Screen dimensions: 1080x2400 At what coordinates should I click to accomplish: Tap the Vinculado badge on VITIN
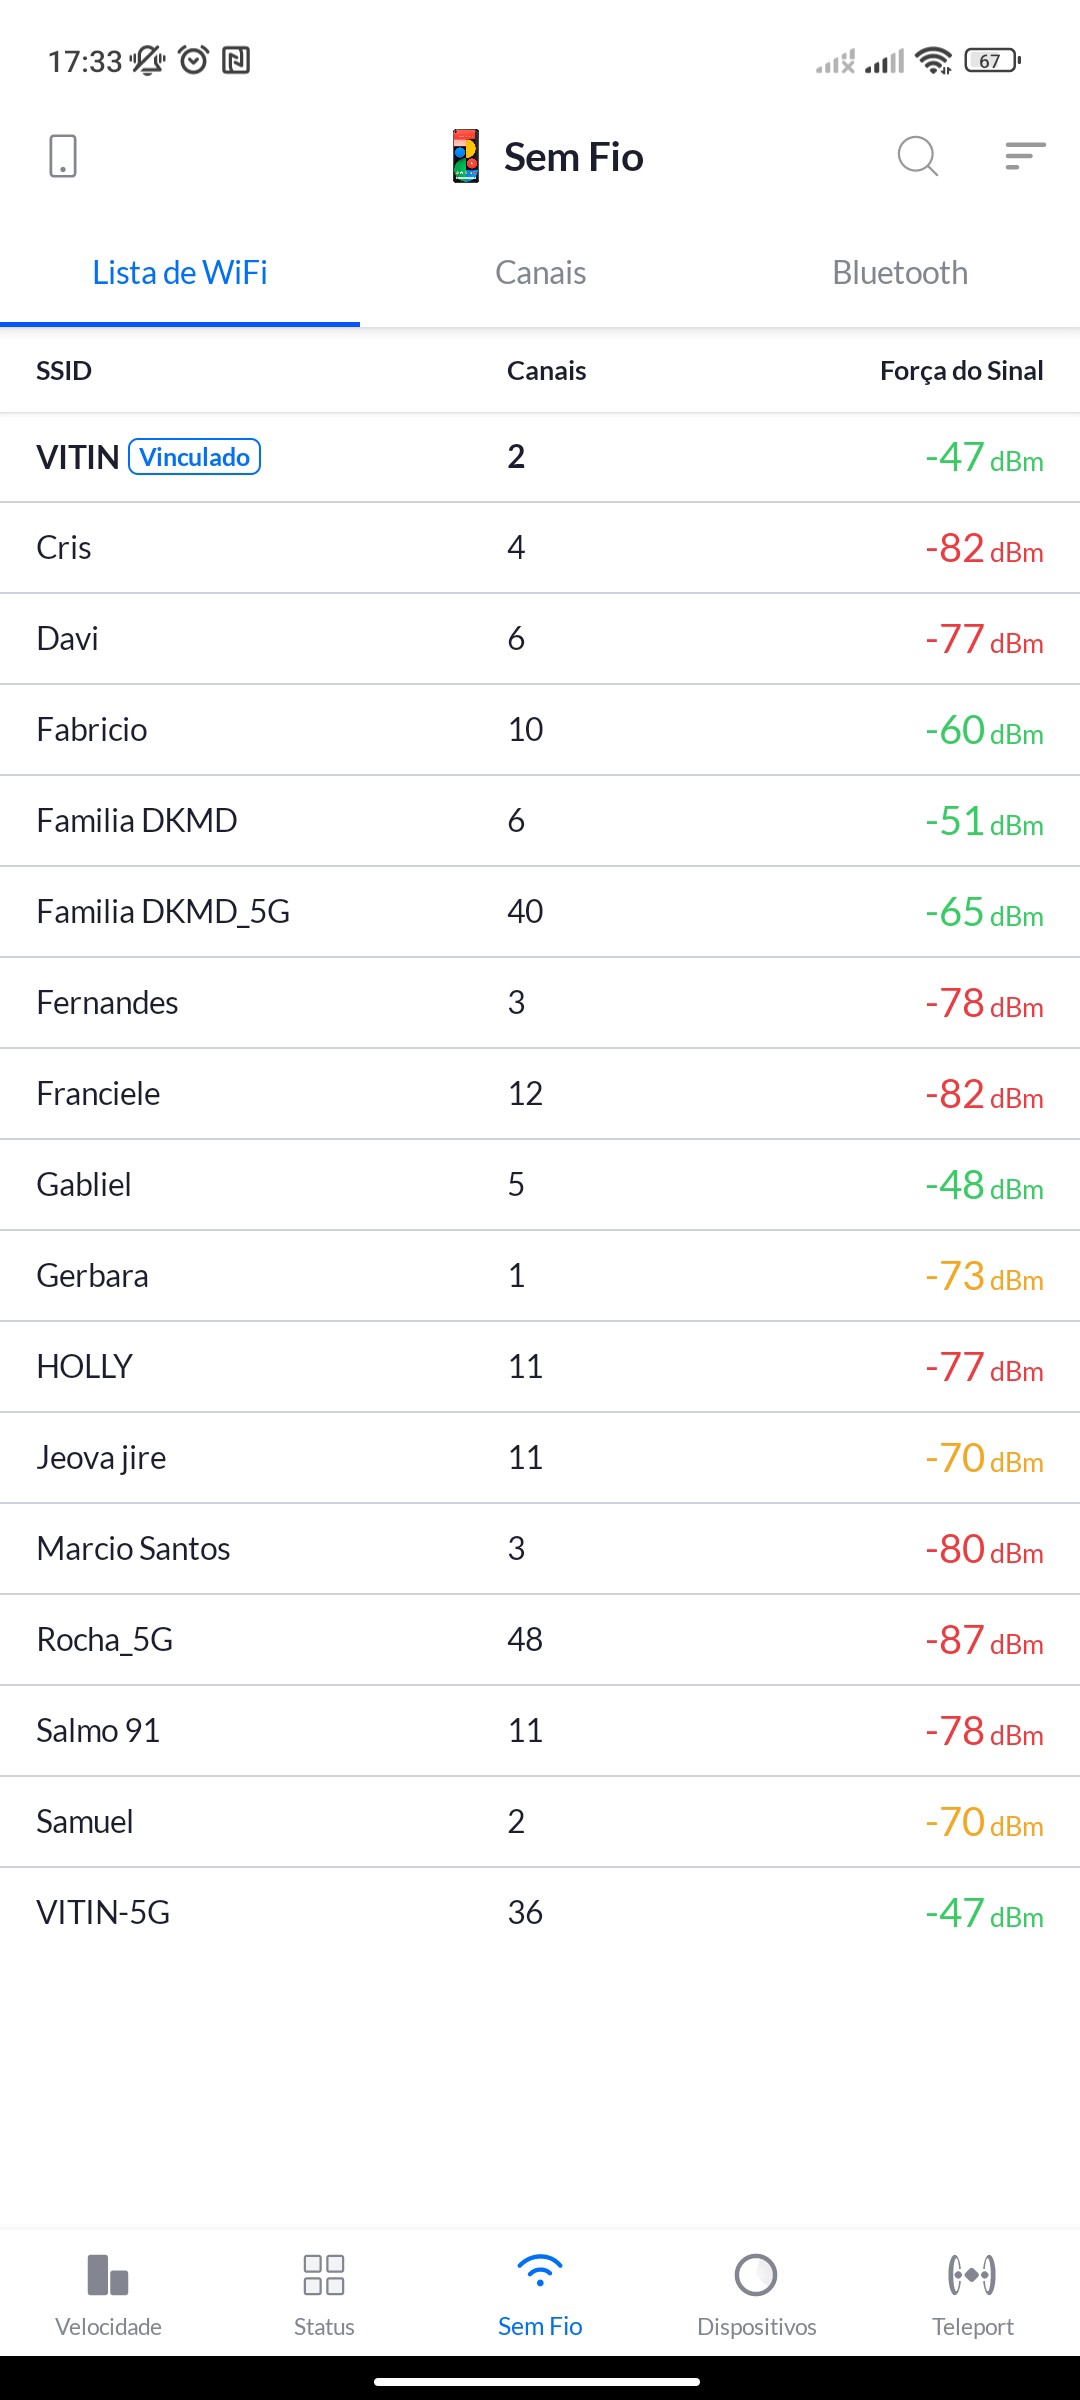[195, 457]
